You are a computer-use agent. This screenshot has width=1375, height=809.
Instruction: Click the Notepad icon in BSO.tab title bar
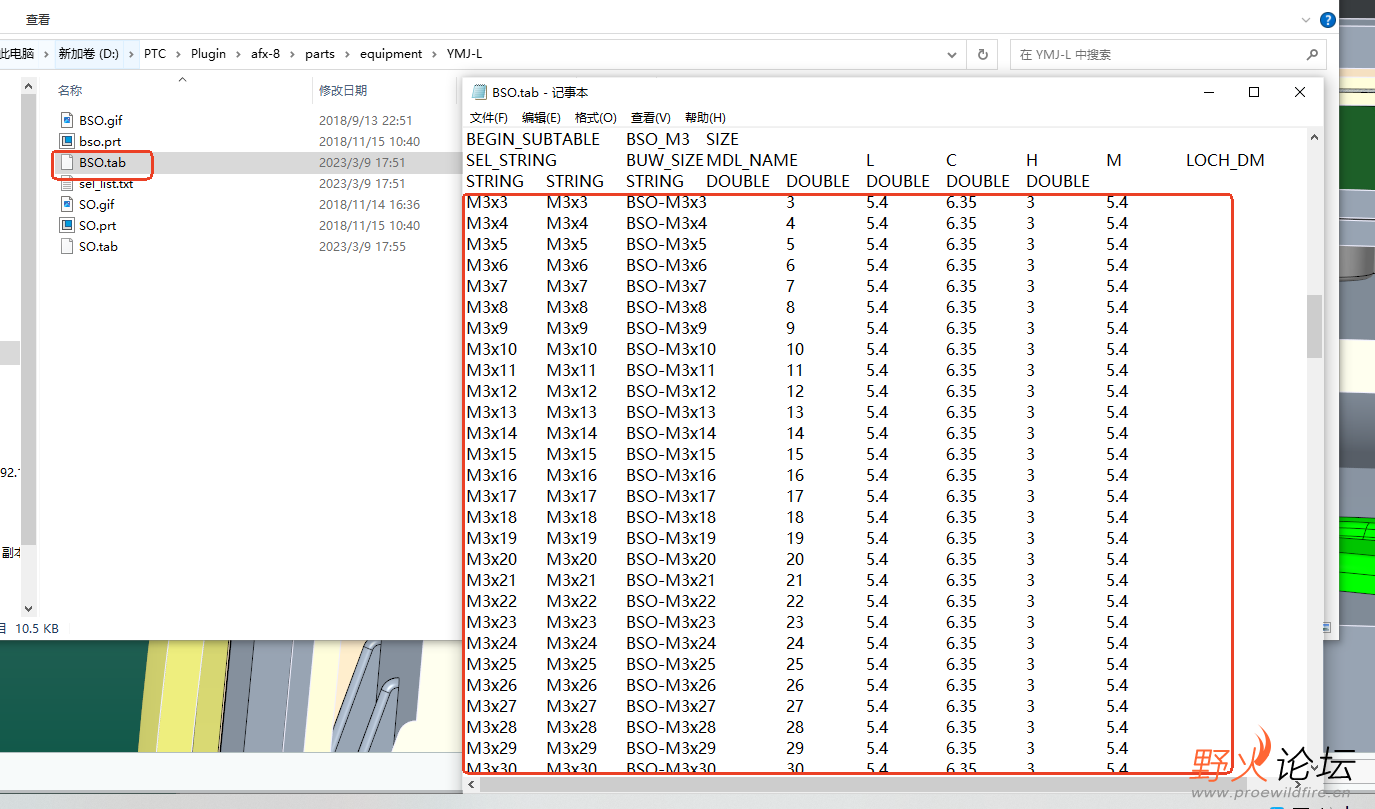pos(479,92)
